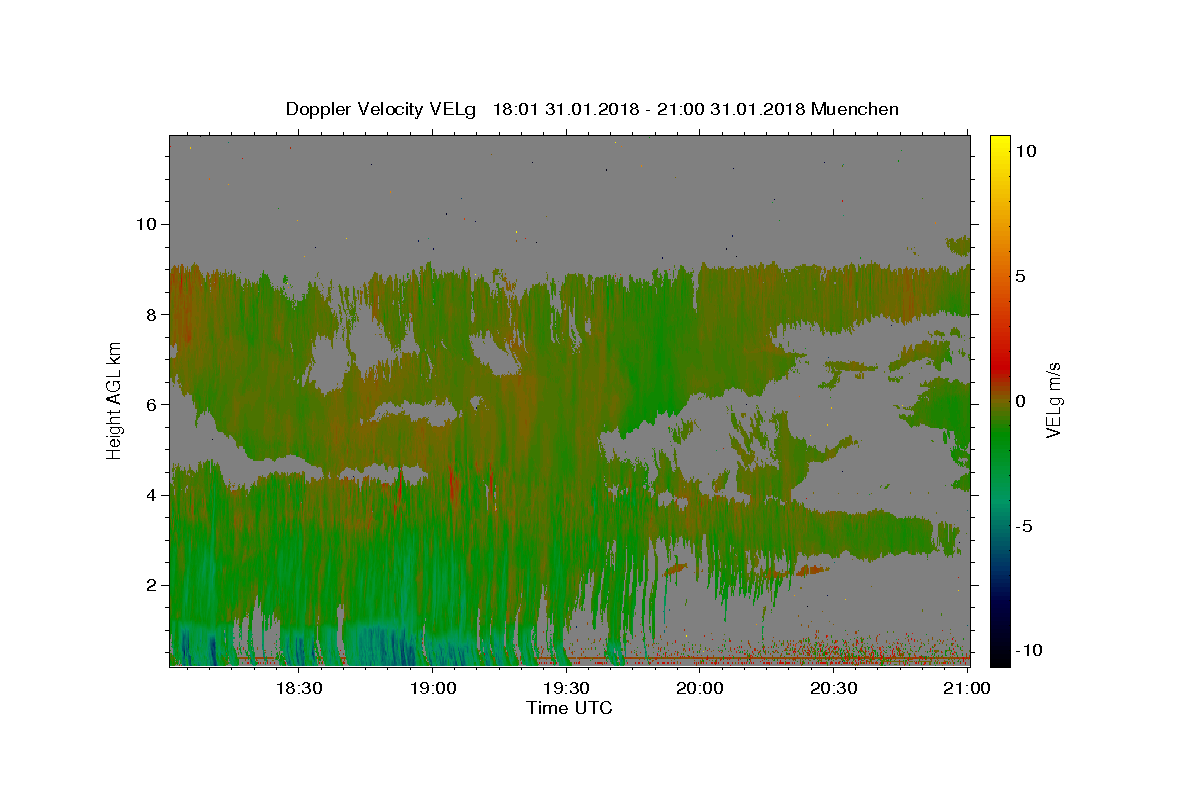Click the colorbar label 0
Viewport: 1200px width, 800px height.
point(1020,400)
